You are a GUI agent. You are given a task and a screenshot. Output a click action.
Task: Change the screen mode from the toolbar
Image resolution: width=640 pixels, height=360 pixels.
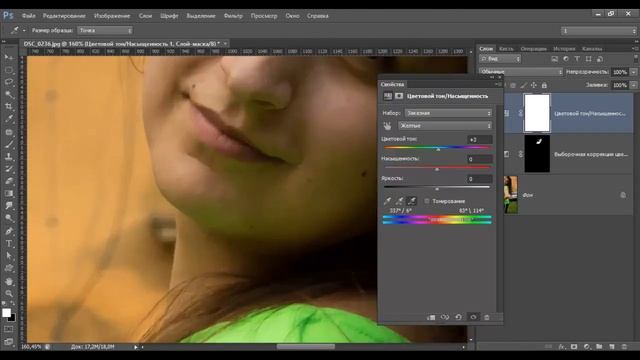(9, 342)
